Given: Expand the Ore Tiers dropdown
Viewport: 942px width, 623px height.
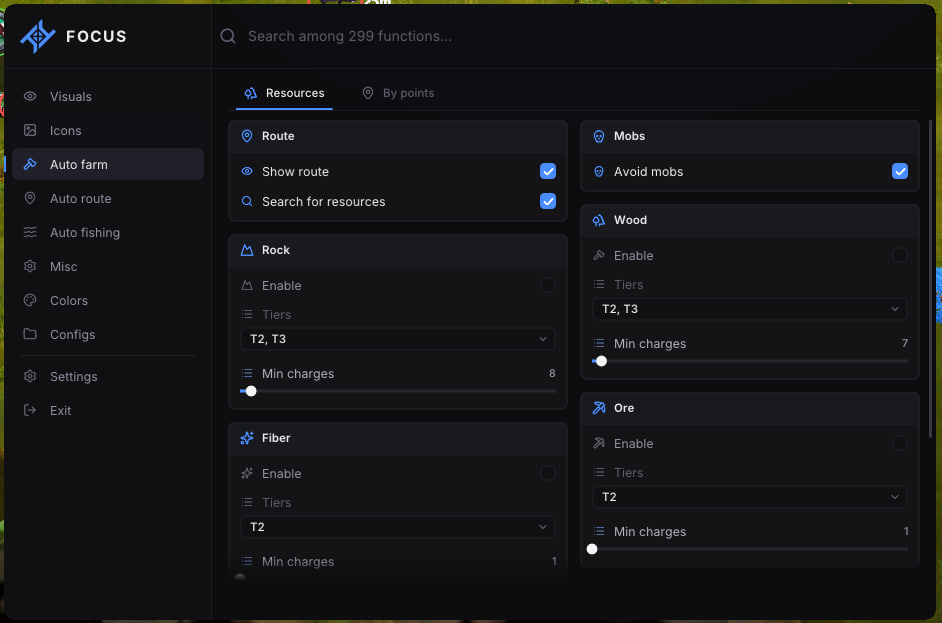Looking at the screenshot, I should click(x=750, y=497).
